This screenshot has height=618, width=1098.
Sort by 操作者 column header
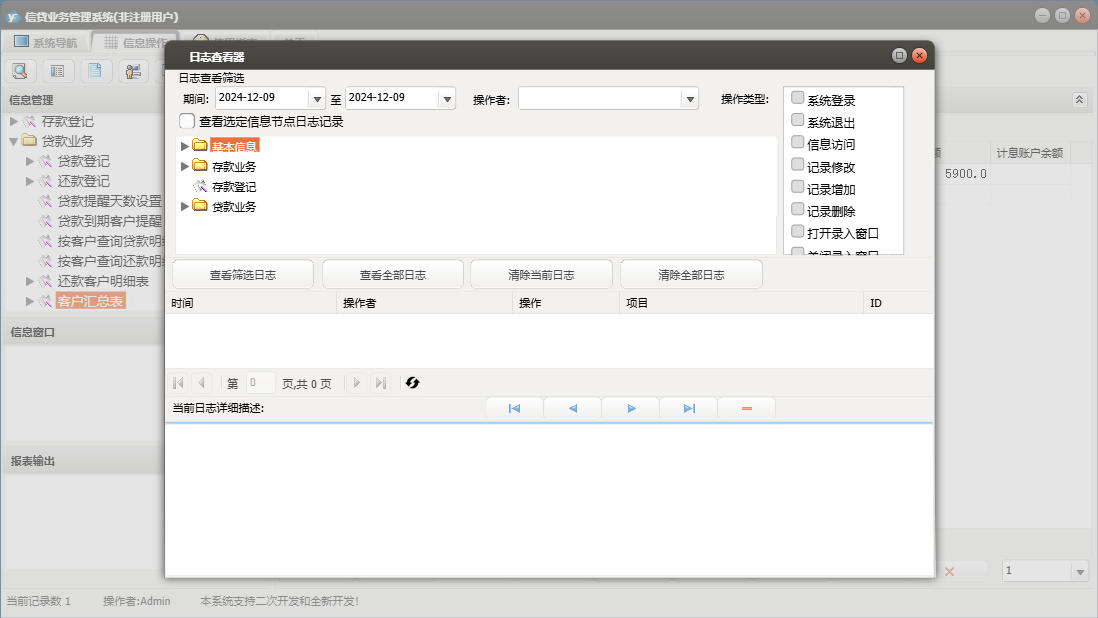tap(424, 303)
